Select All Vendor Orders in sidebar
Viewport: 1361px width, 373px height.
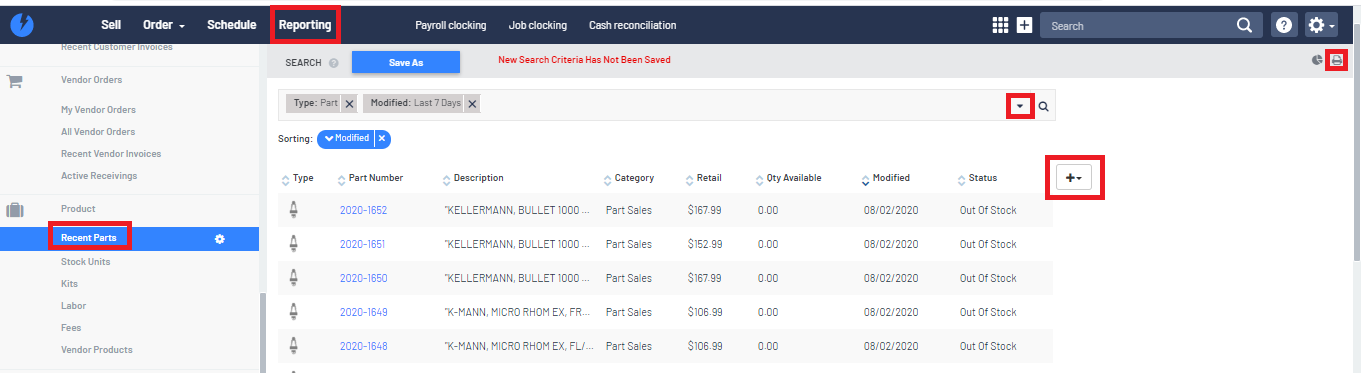[x=98, y=132]
